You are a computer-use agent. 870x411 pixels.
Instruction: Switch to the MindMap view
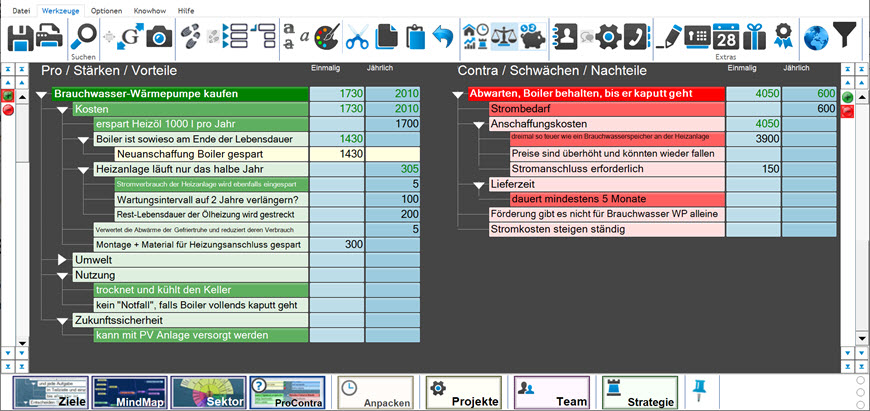(130, 393)
